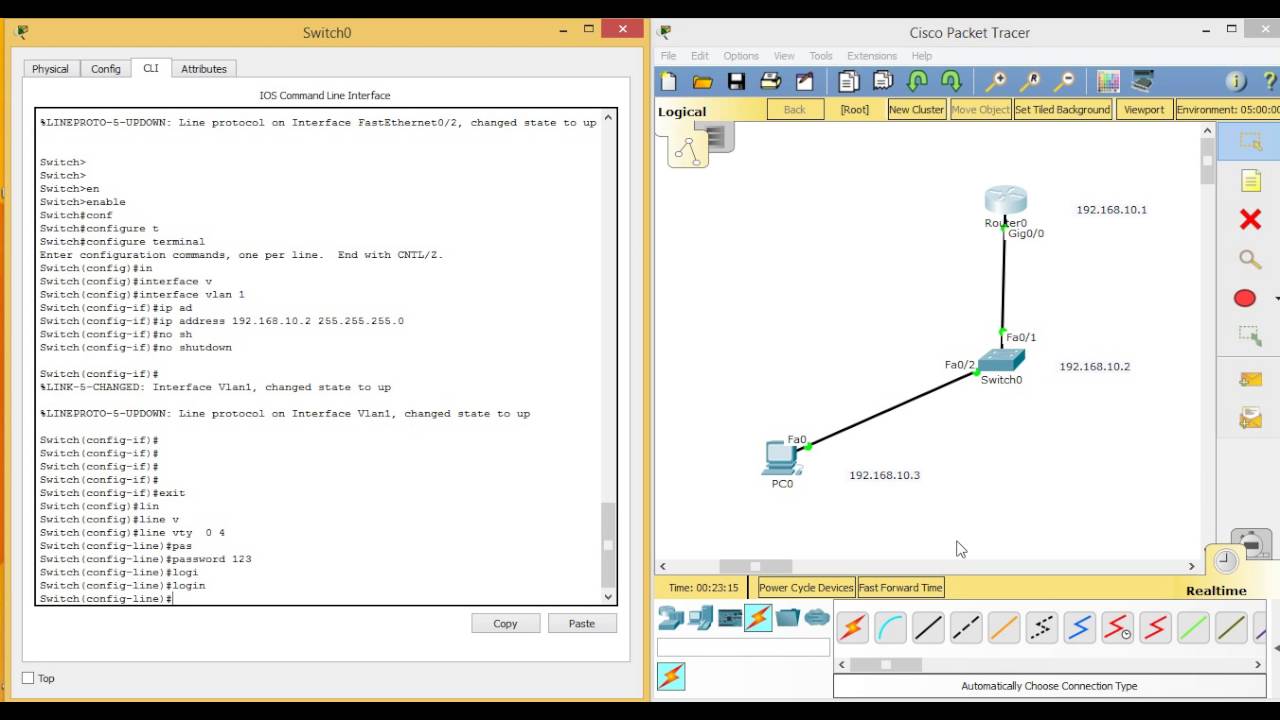Redo the action with the green arrow

click(951, 82)
